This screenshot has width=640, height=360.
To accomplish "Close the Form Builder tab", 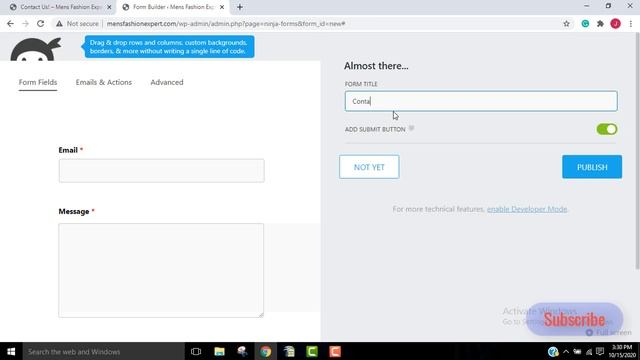I will point(222,7).
